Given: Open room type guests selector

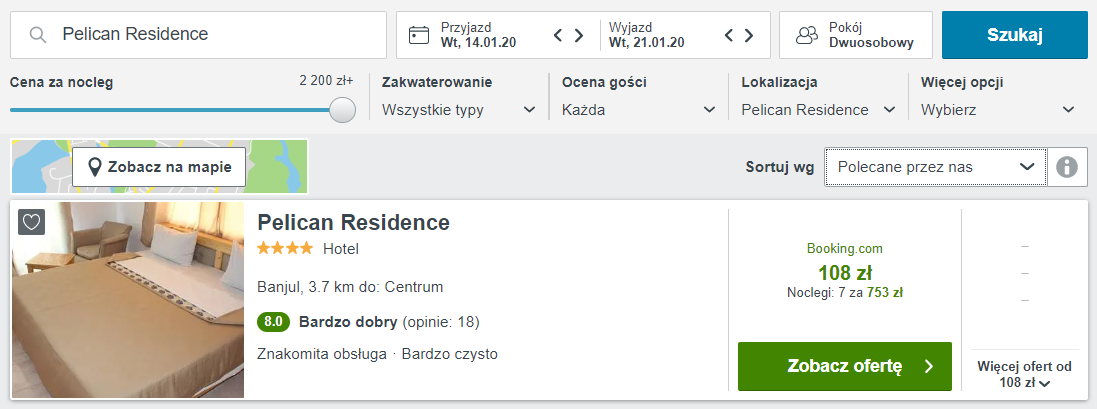Looking at the screenshot, I should pyautogui.click(x=855, y=35).
